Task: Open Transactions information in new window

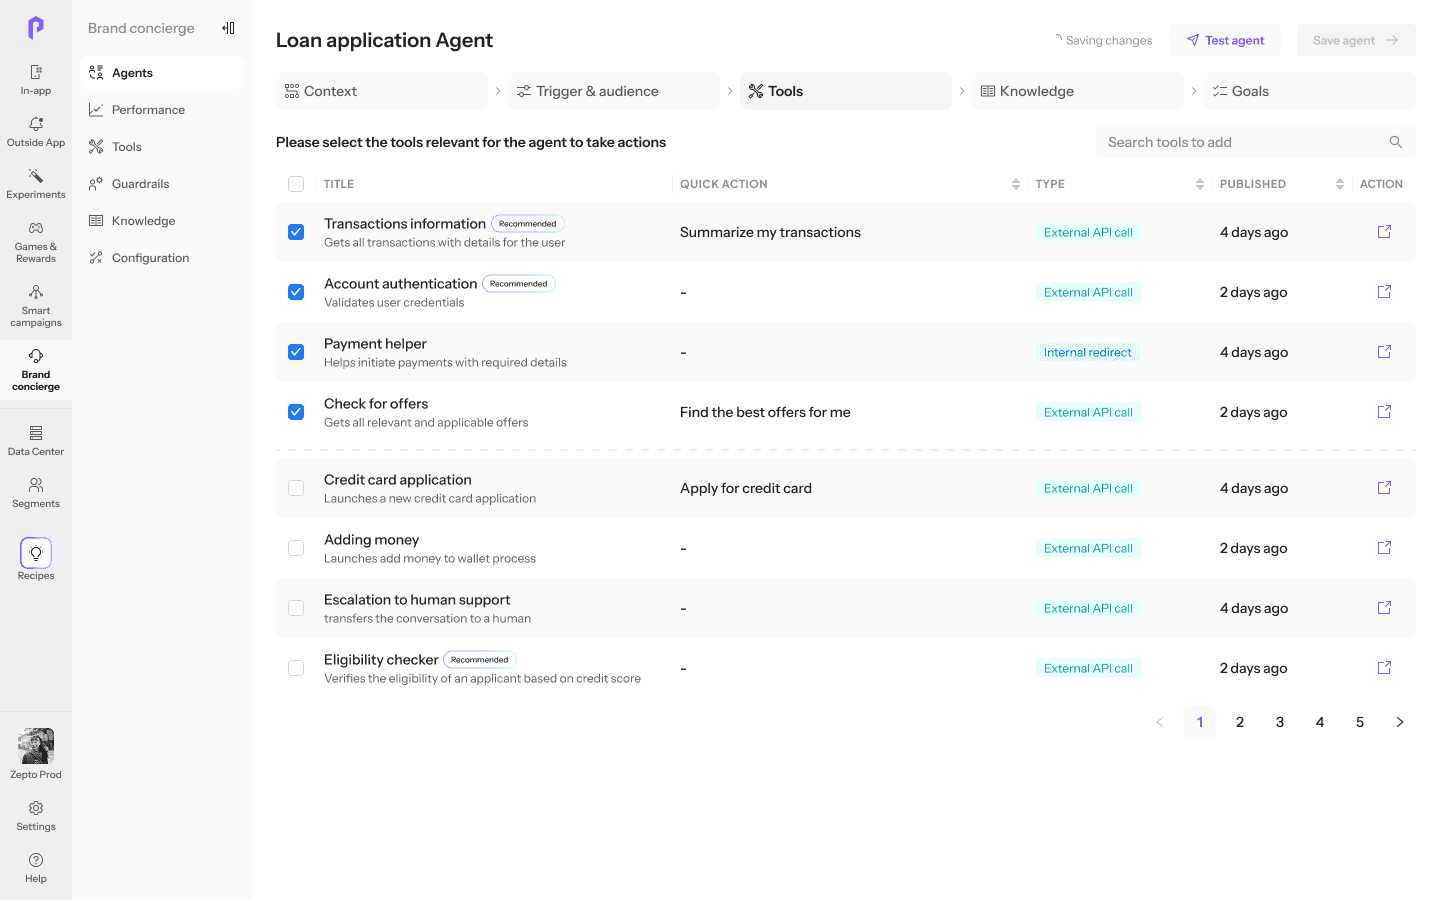Action: [x=1385, y=232]
